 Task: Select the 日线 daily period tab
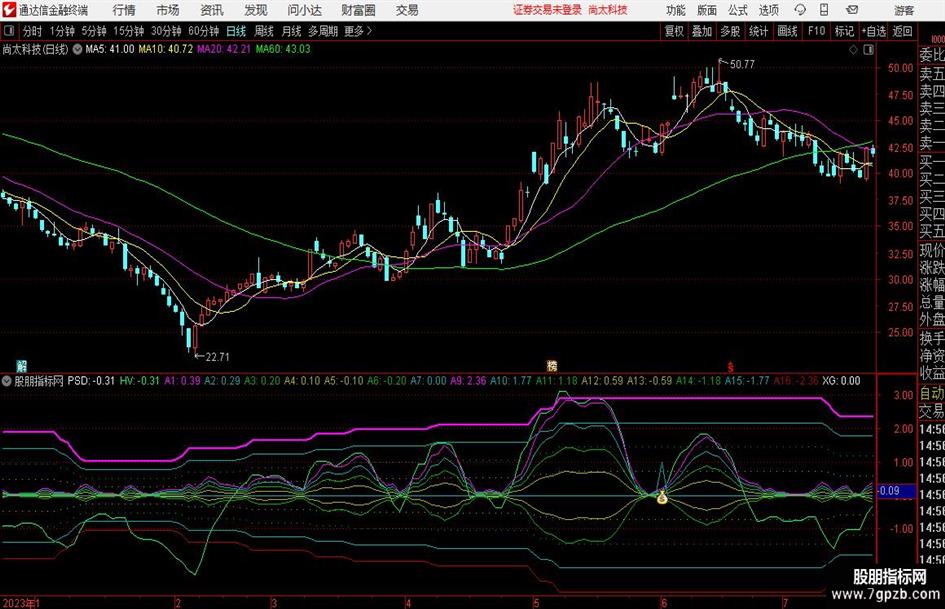click(x=236, y=31)
